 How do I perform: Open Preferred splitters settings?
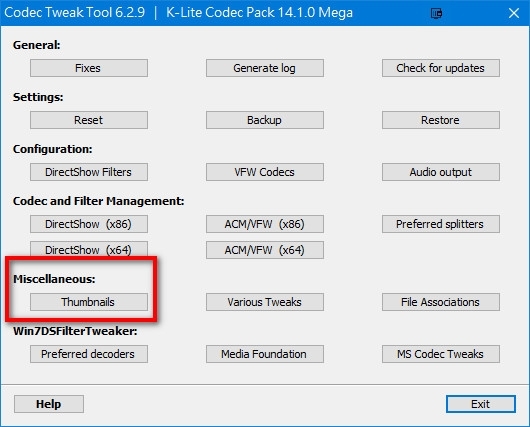pyautogui.click(x=441, y=224)
